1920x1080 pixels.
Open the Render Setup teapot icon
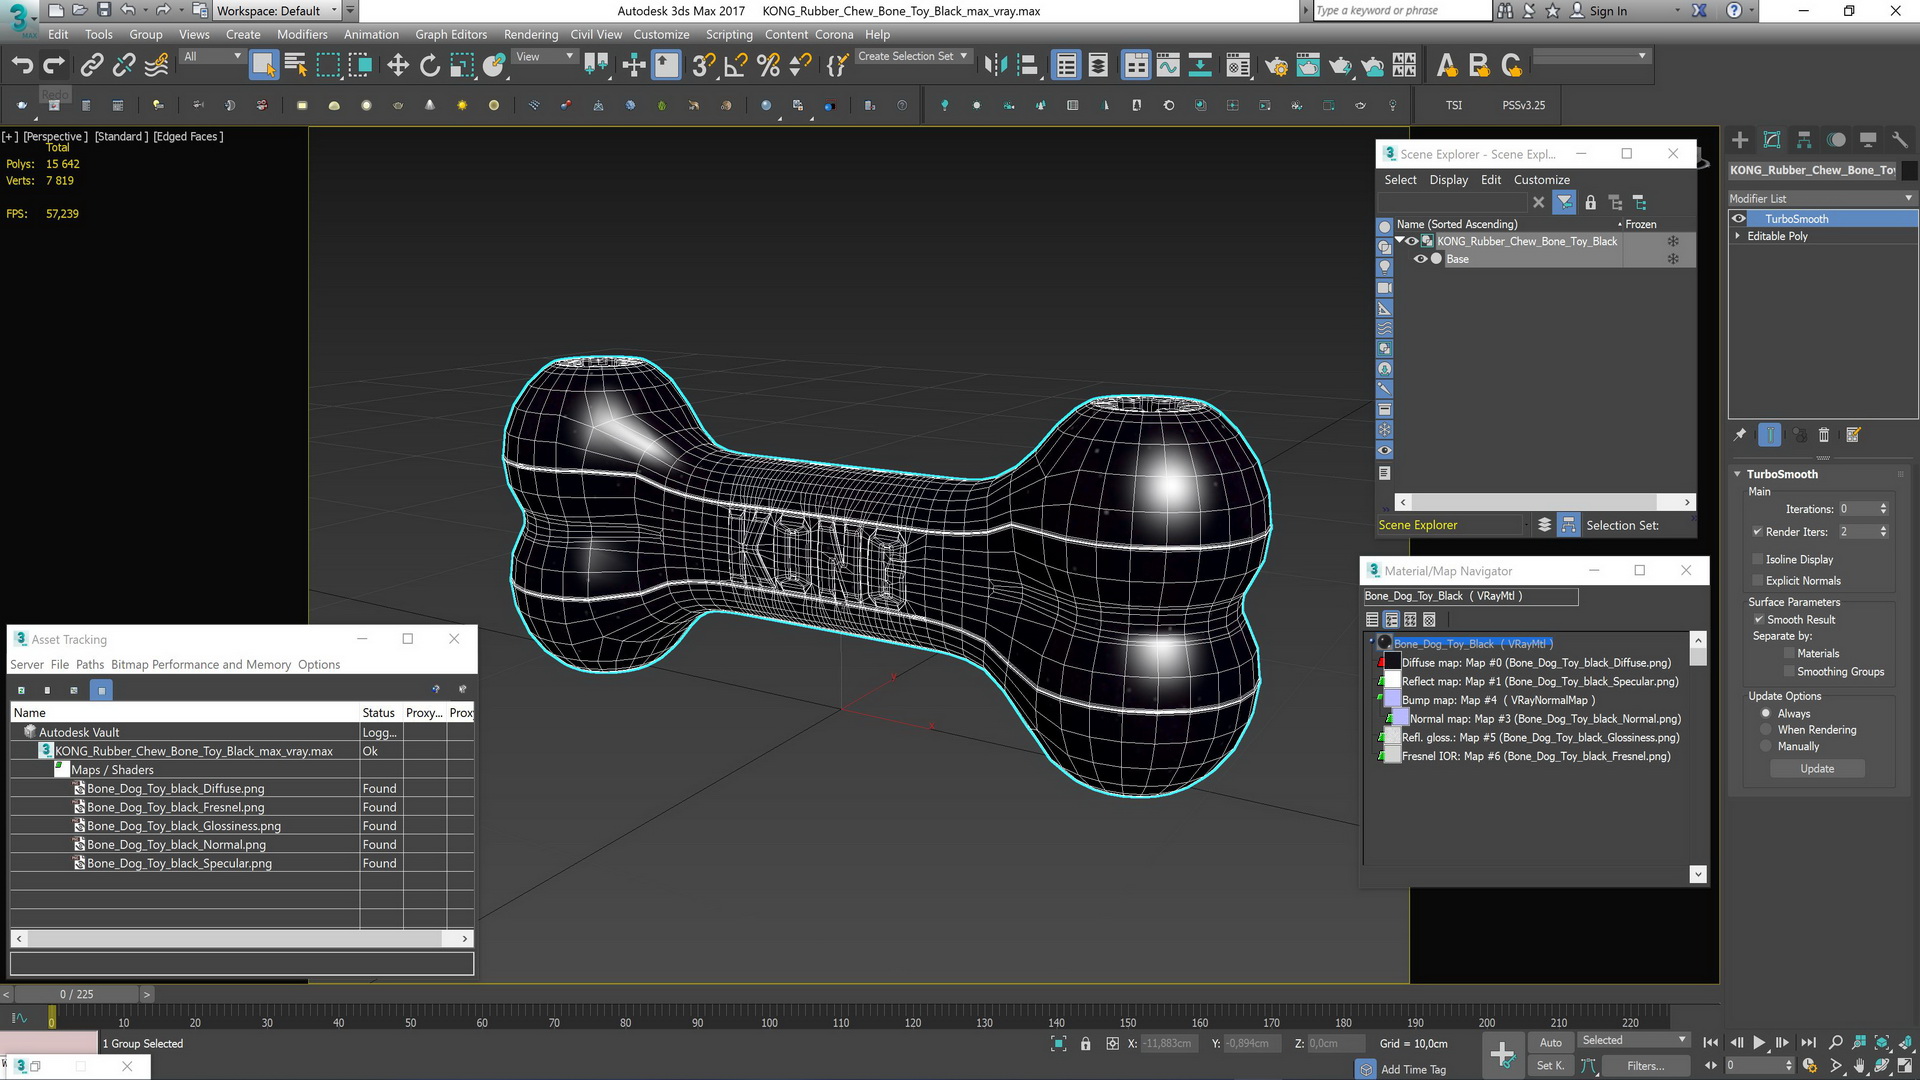pos(1276,66)
